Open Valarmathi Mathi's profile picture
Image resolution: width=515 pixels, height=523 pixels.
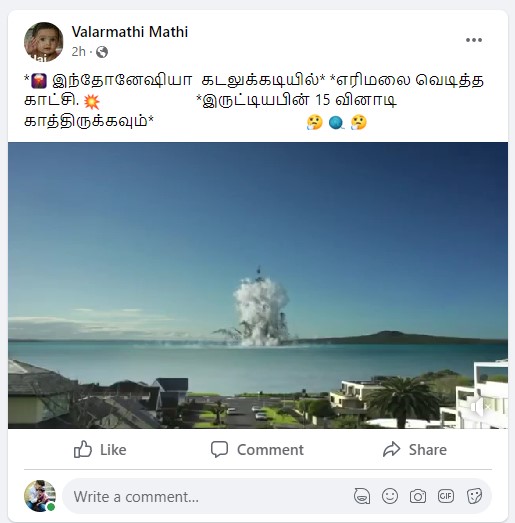(x=44, y=42)
